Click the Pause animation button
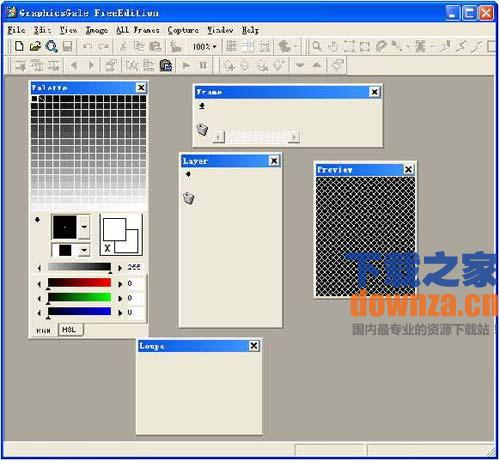The image size is (500, 461). (x=203, y=65)
